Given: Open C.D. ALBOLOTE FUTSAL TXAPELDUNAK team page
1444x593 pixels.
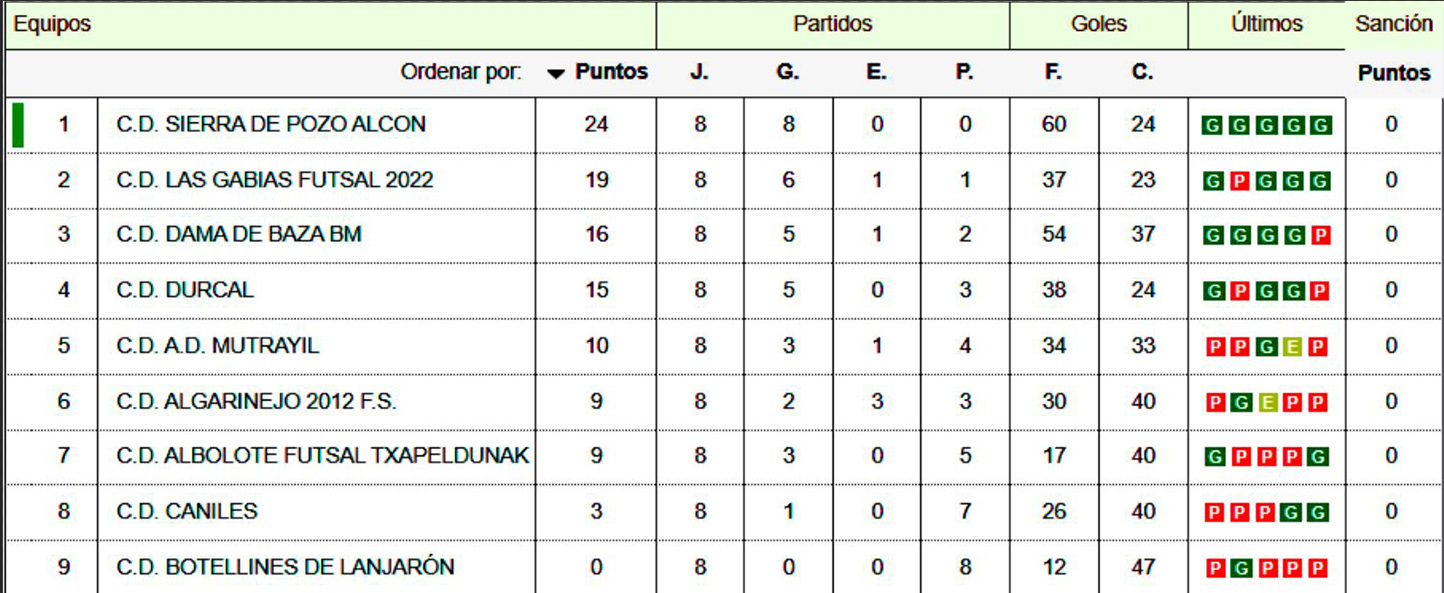Looking at the screenshot, I should tap(322, 456).
